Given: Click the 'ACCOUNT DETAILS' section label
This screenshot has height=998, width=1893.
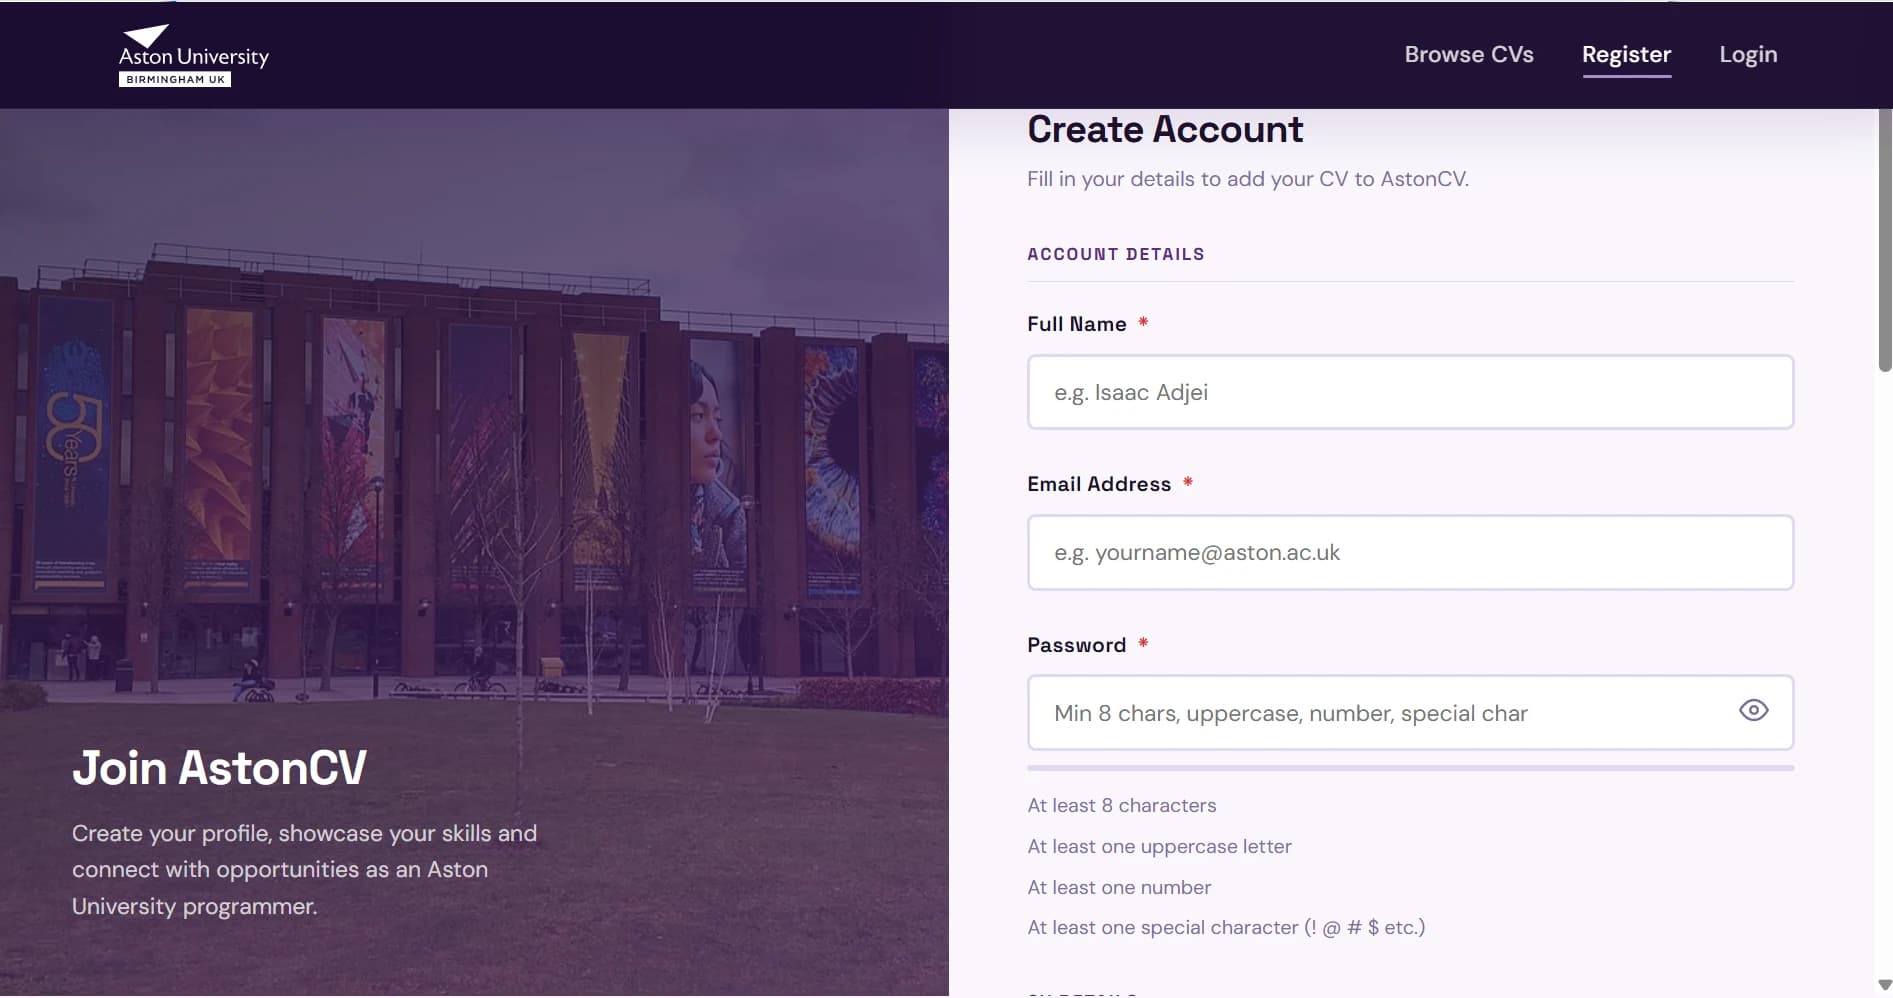Looking at the screenshot, I should [x=1116, y=254].
